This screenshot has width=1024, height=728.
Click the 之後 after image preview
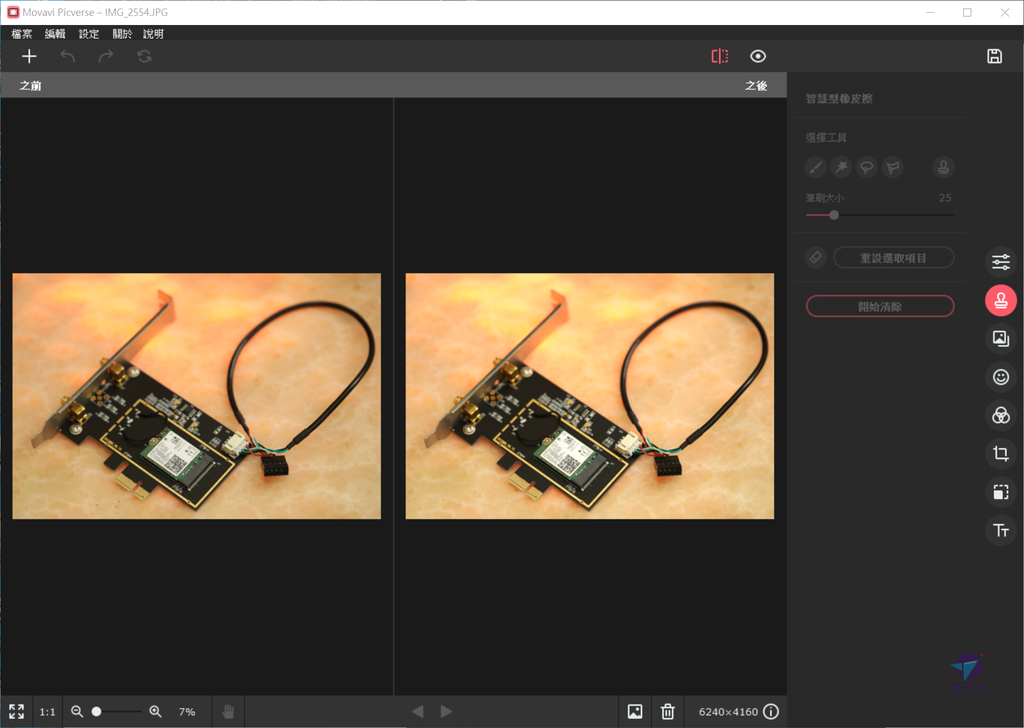tap(590, 396)
